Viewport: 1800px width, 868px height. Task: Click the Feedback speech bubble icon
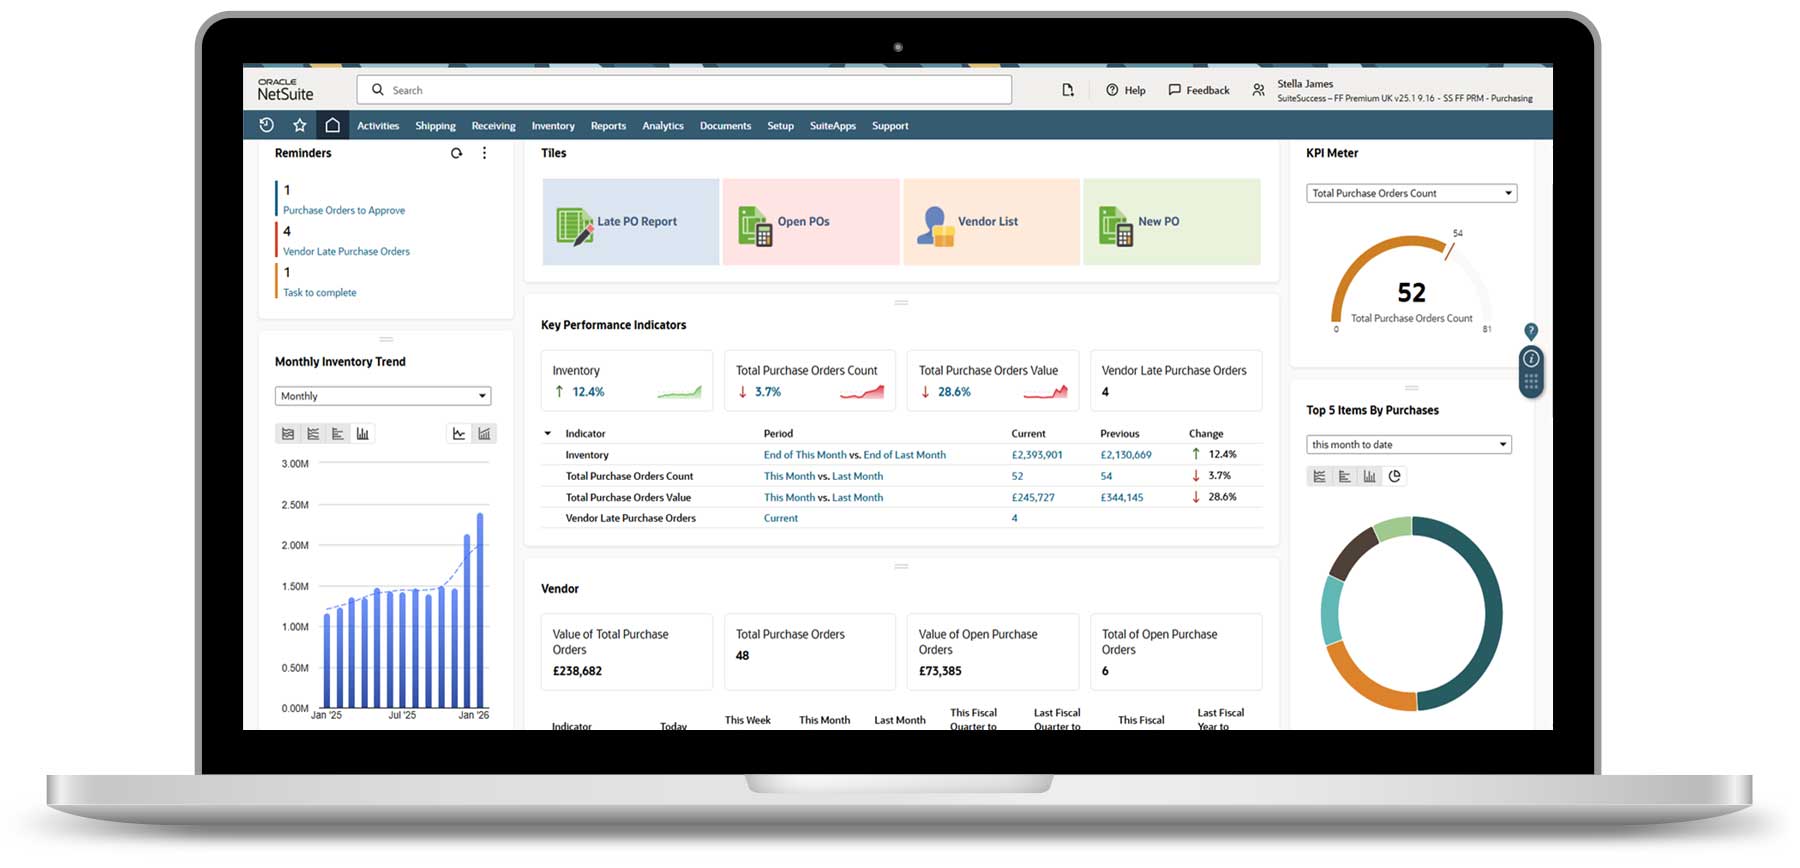tap(1174, 90)
